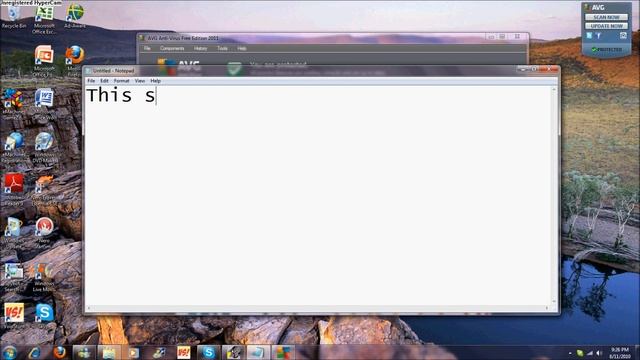Image resolution: width=640 pixels, height=360 pixels.
Task: Open Notepad's File menu
Action: [x=91, y=81]
